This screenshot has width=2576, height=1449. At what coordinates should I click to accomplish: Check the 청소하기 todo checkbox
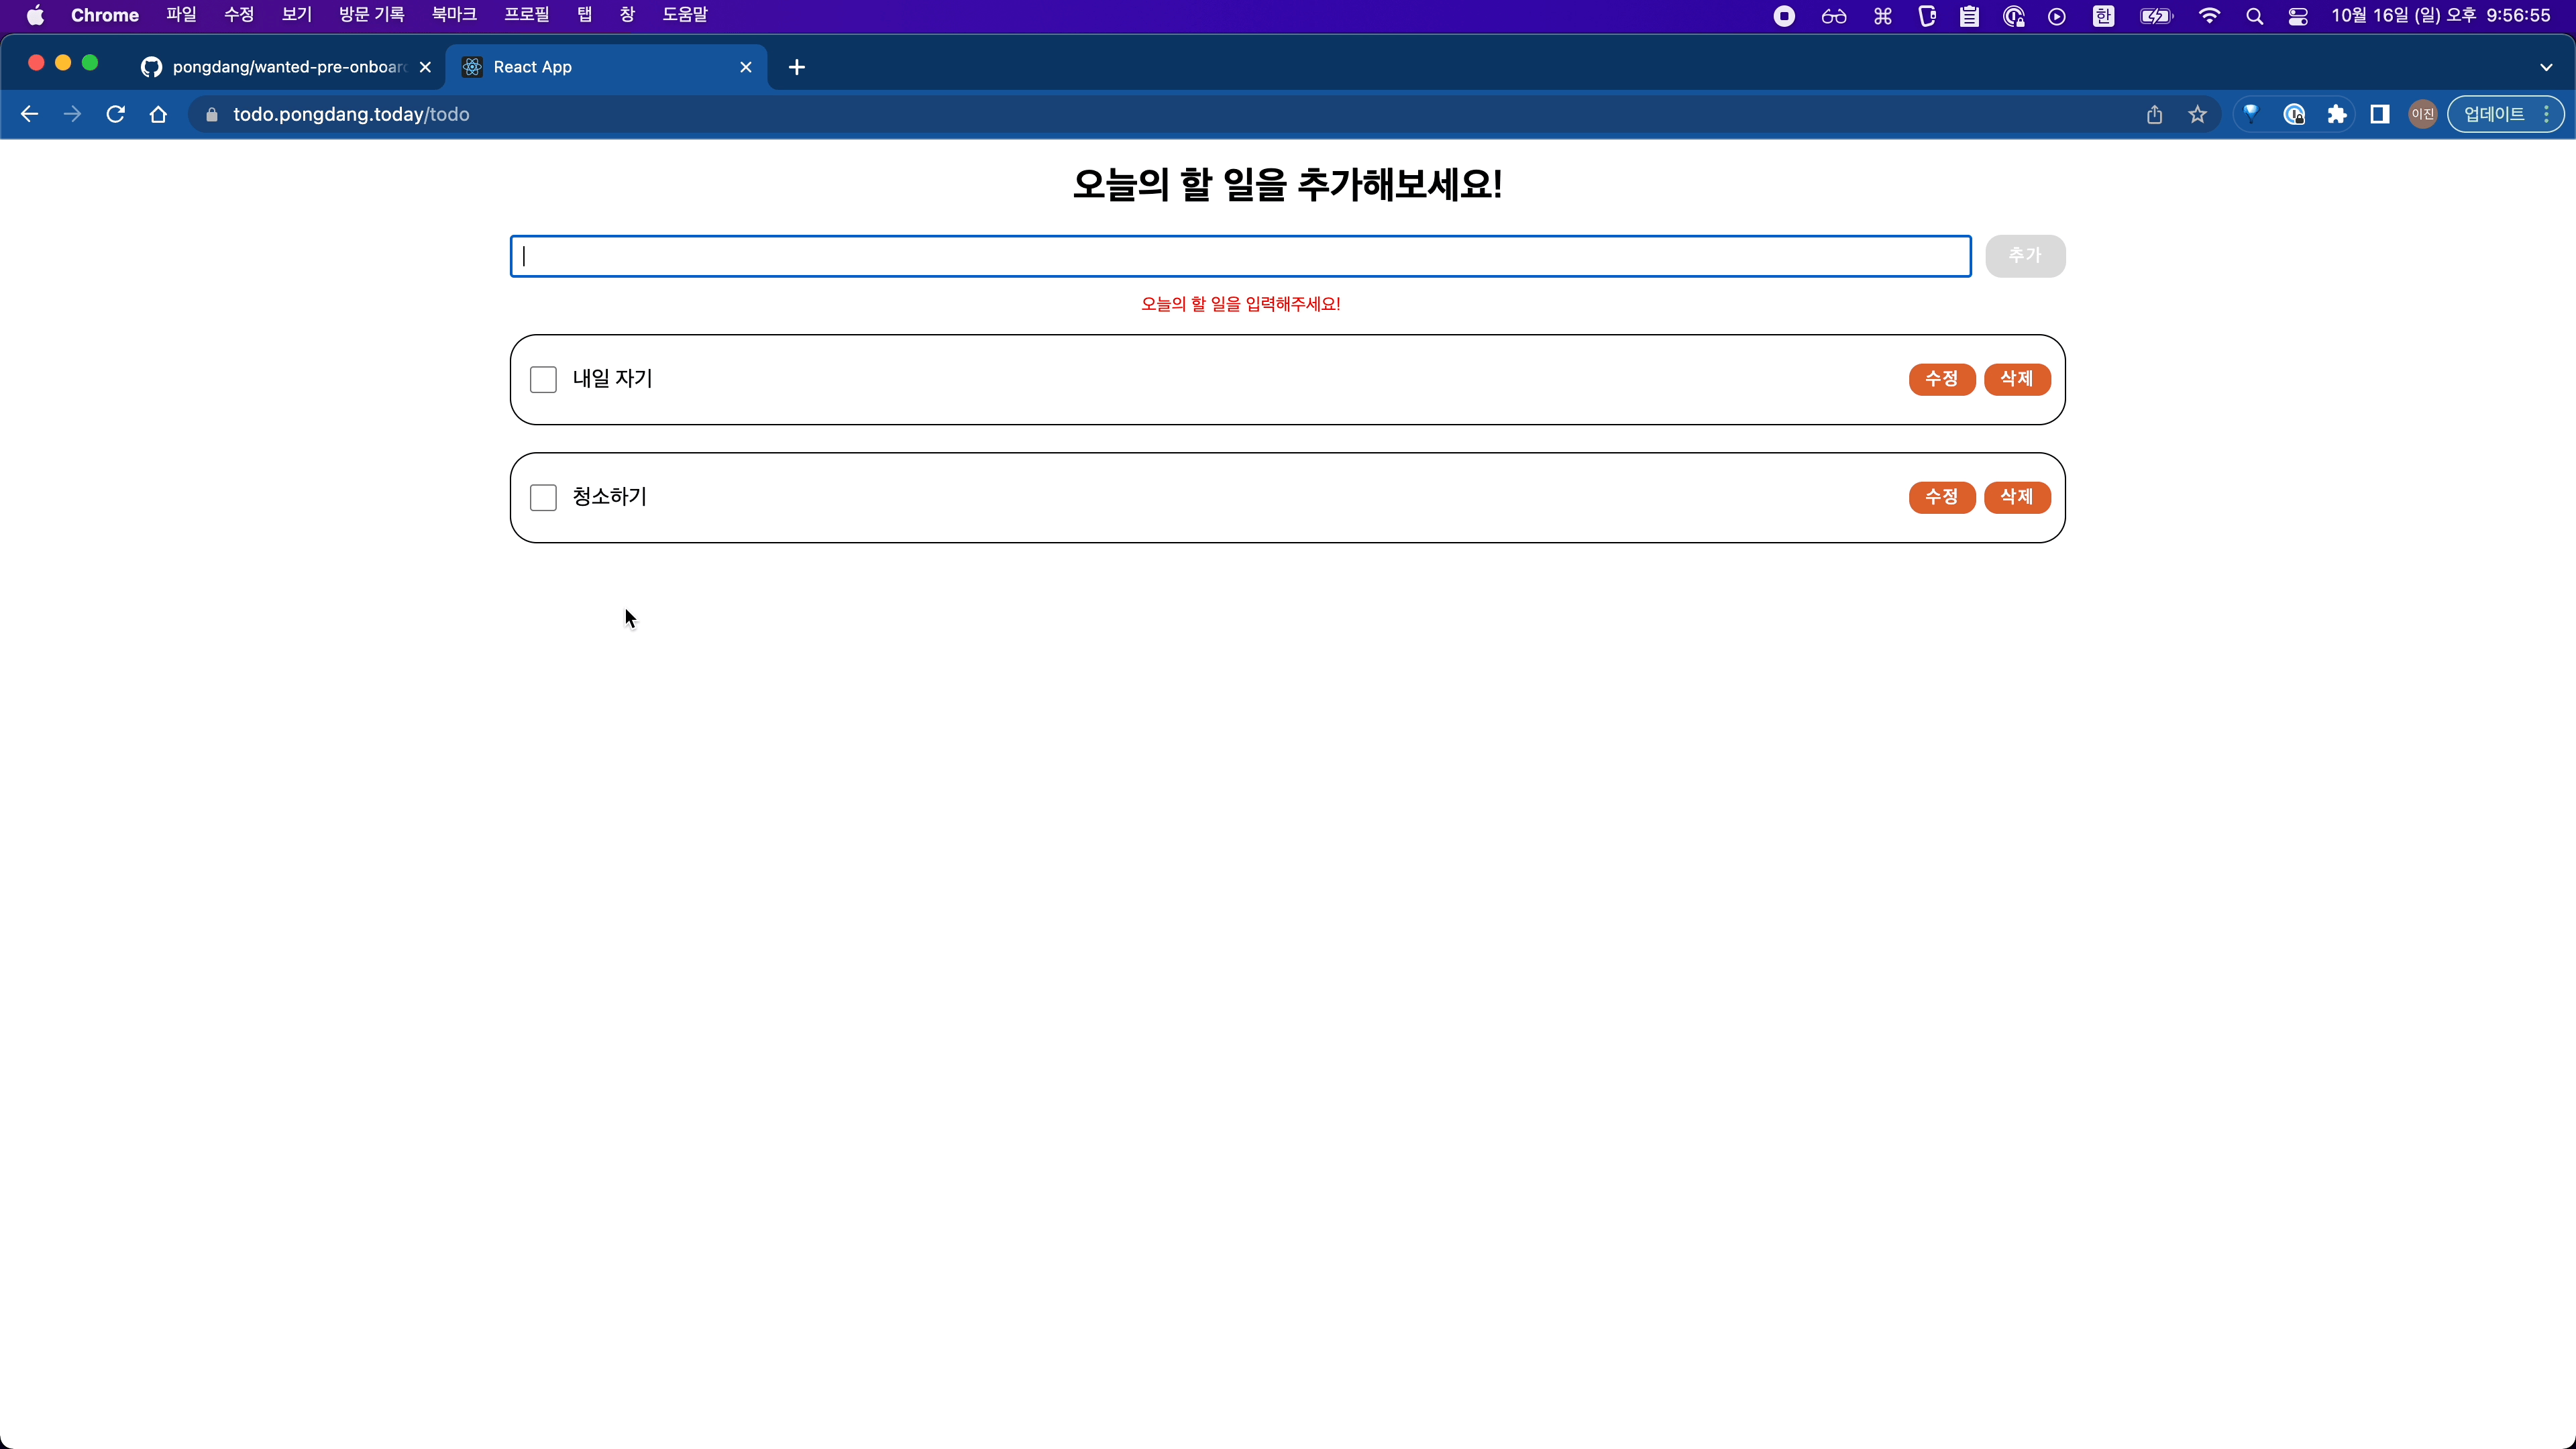[x=543, y=498]
